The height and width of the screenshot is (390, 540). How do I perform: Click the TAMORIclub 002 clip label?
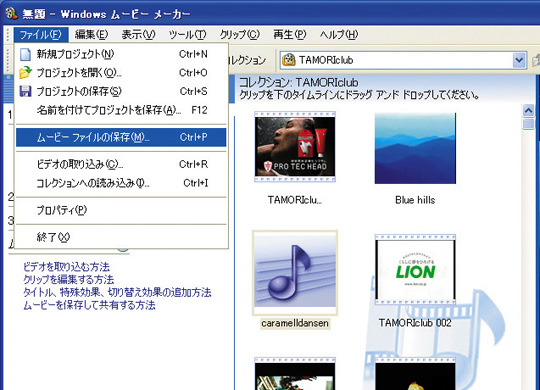click(415, 323)
